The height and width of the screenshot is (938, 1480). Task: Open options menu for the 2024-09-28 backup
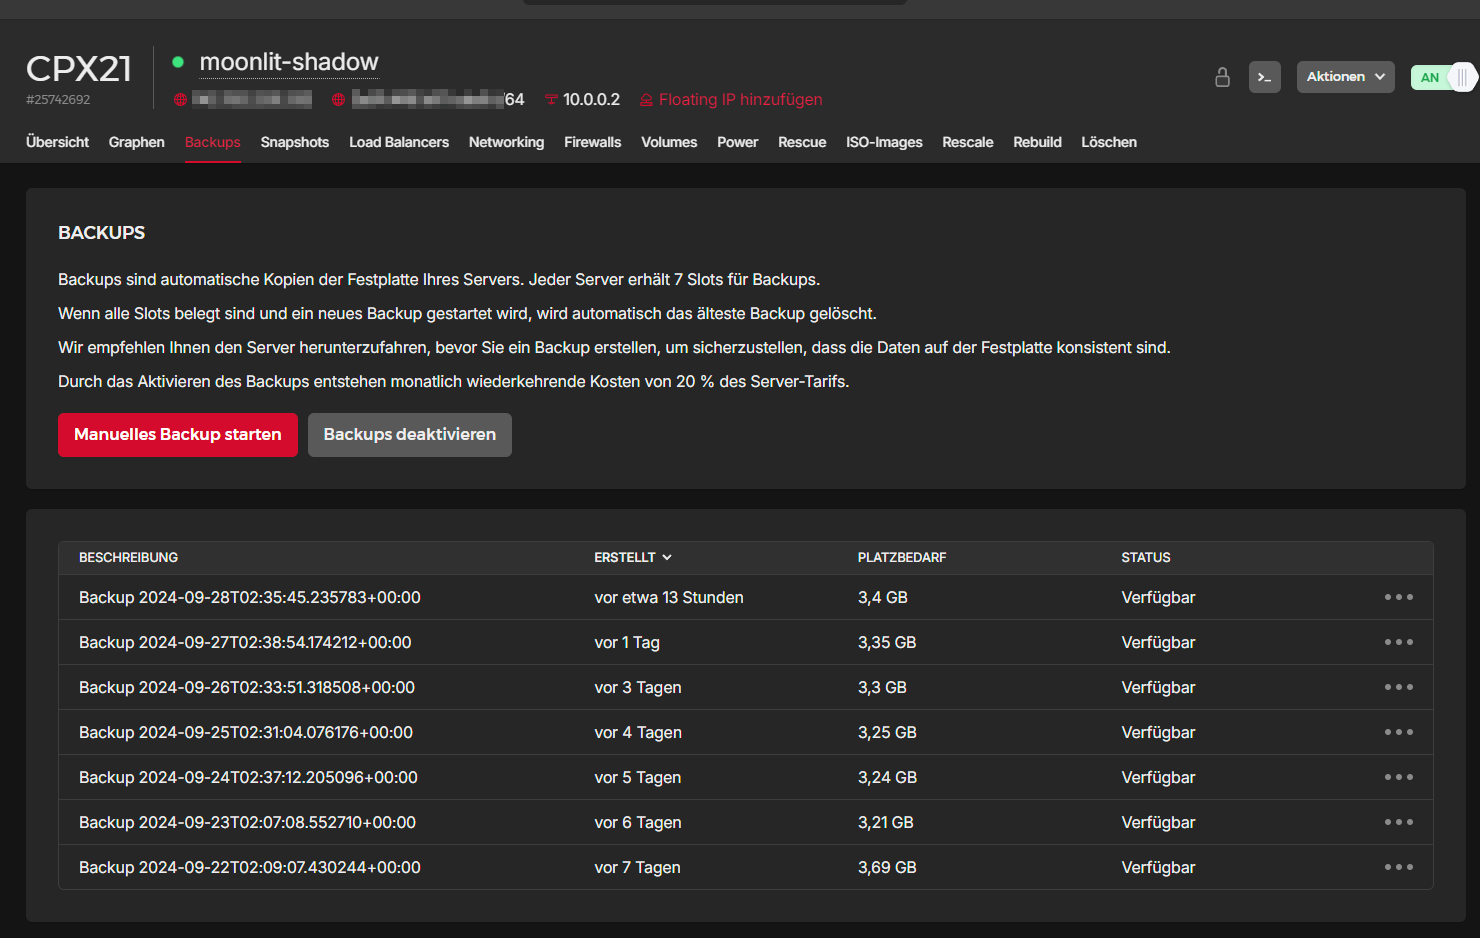tap(1398, 597)
